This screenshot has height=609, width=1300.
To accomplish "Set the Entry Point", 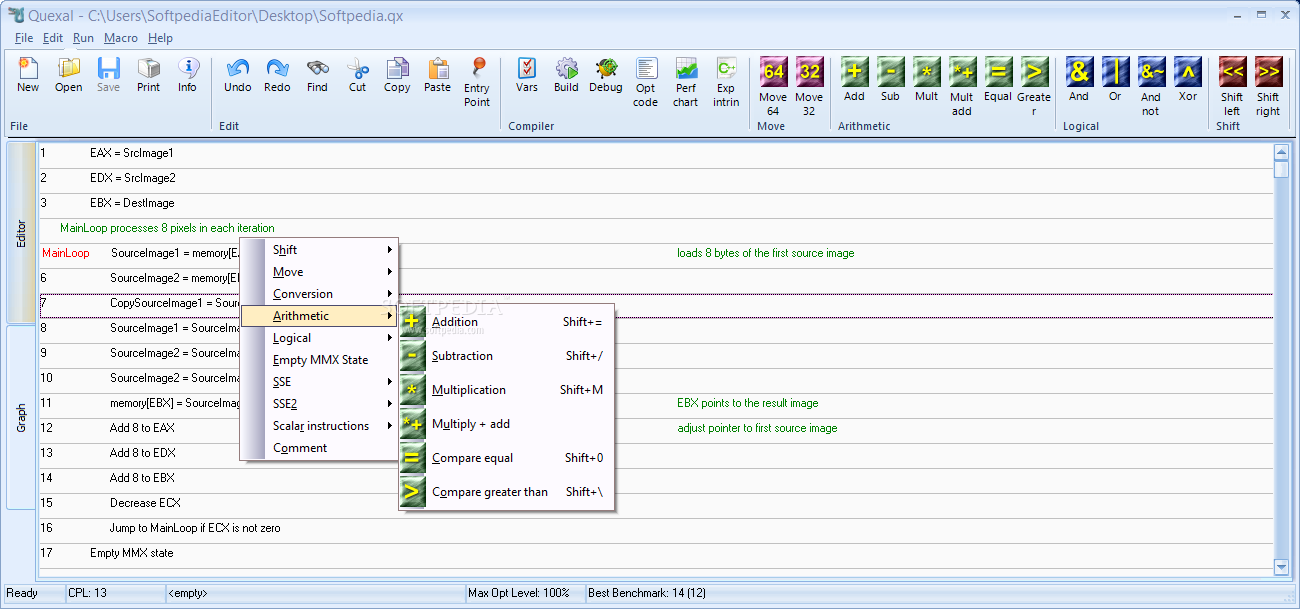I will point(477,82).
